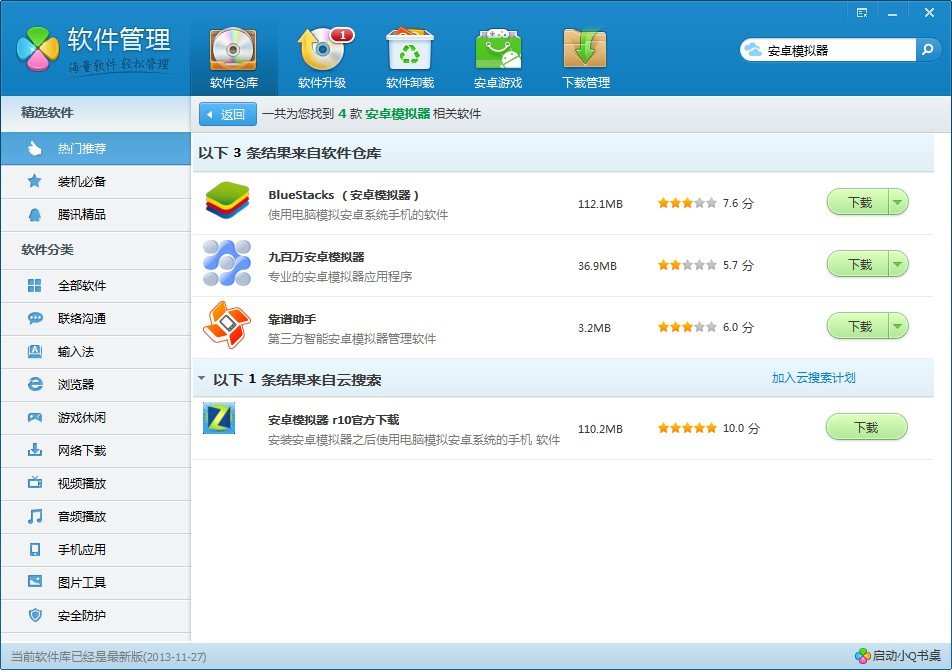The height and width of the screenshot is (670, 952).
Task: Select 热门推荐 in the sidebar
Action: click(95, 149)
